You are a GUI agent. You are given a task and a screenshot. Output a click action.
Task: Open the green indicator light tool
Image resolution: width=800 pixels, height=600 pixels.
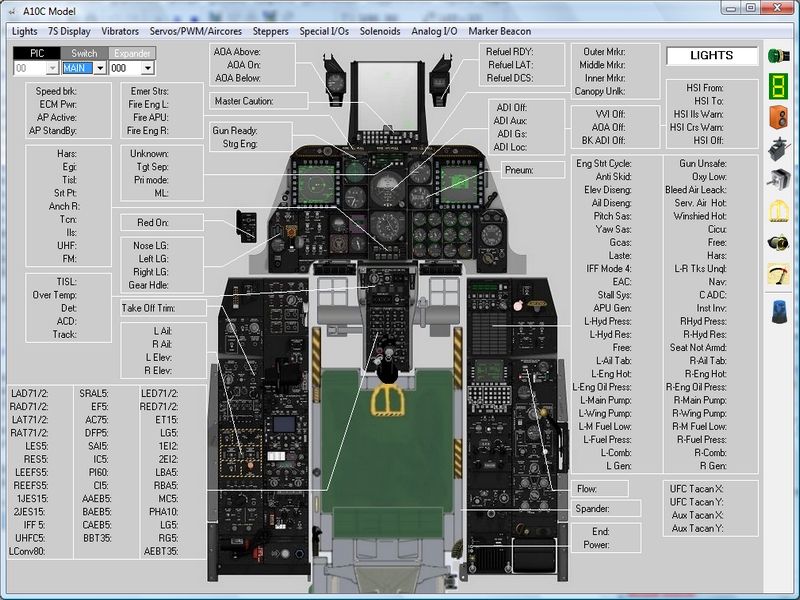[x=778, y=55]
